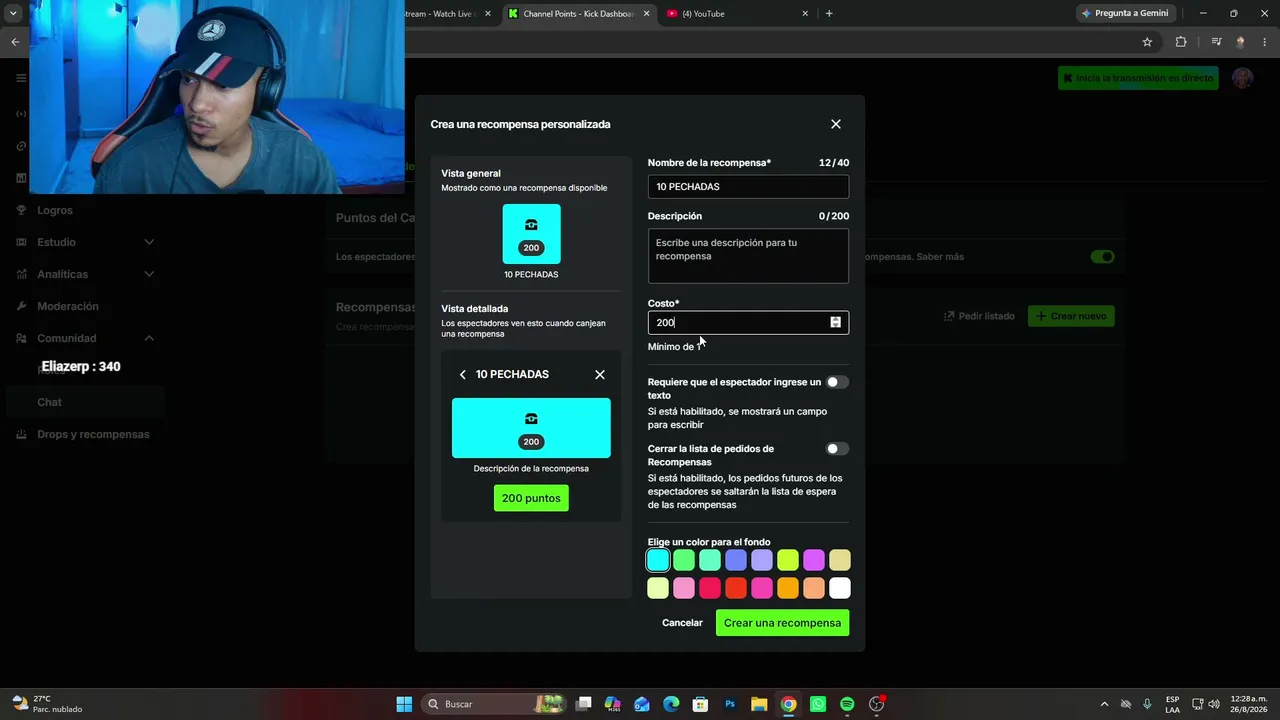Click Crear nuevo behind the dialog

coord(1071,316)
